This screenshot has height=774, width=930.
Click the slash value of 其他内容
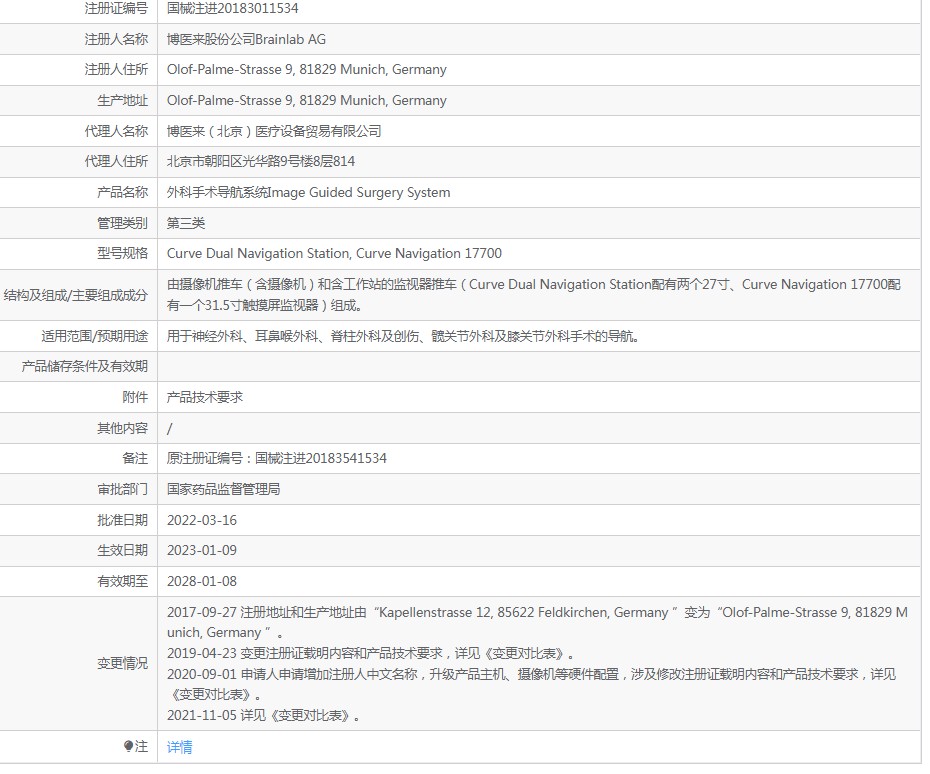(170, 428)
